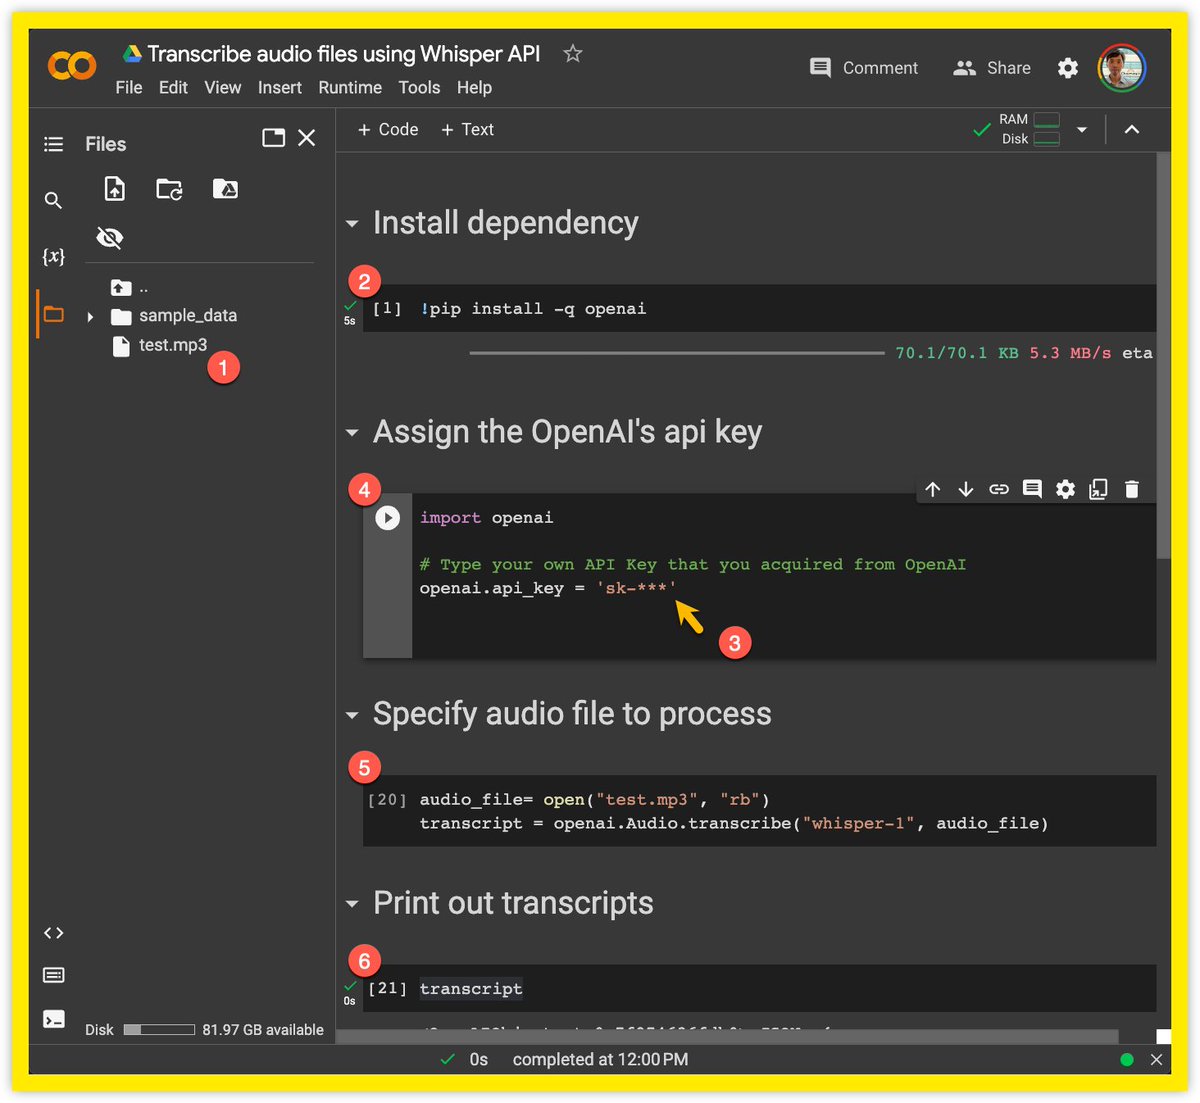Image resolution: width=1200 pixels, height=1103 pixels.
Task: Click the 'sk-***' API key string
Action: 636,588
